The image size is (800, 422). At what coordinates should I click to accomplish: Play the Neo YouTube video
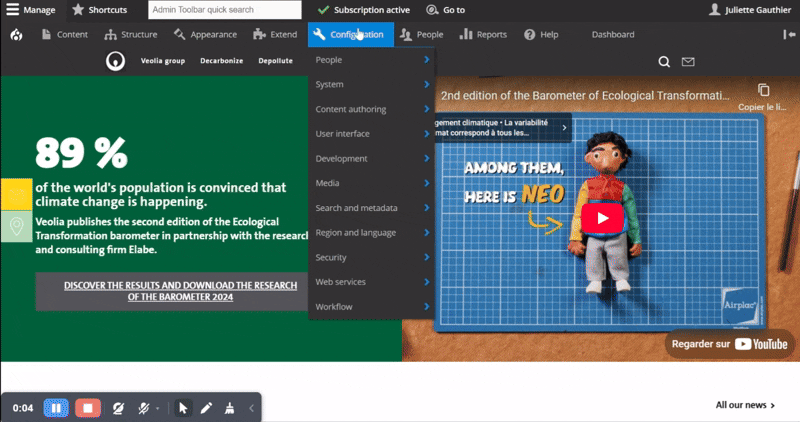[x=602, y=218]
